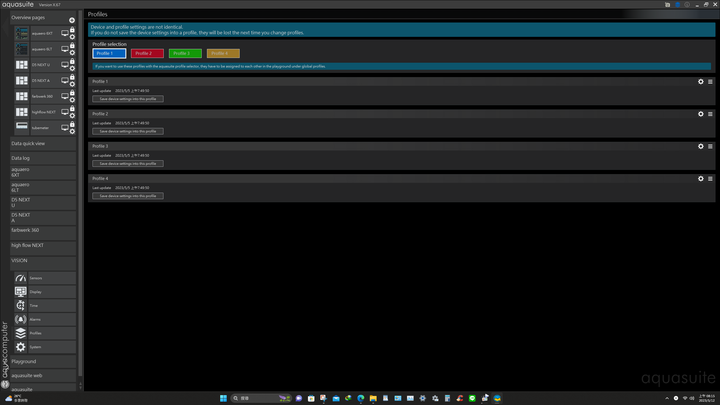Click desktop mode icon for tubemeter page

[x=65, y=128]
